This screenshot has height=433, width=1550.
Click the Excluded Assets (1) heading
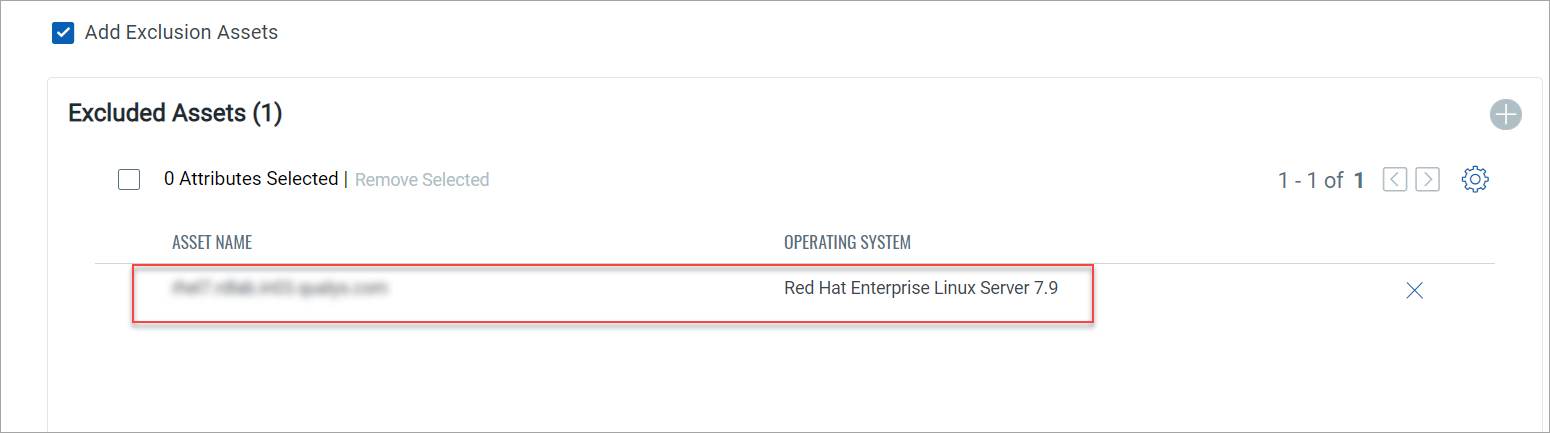175,114
